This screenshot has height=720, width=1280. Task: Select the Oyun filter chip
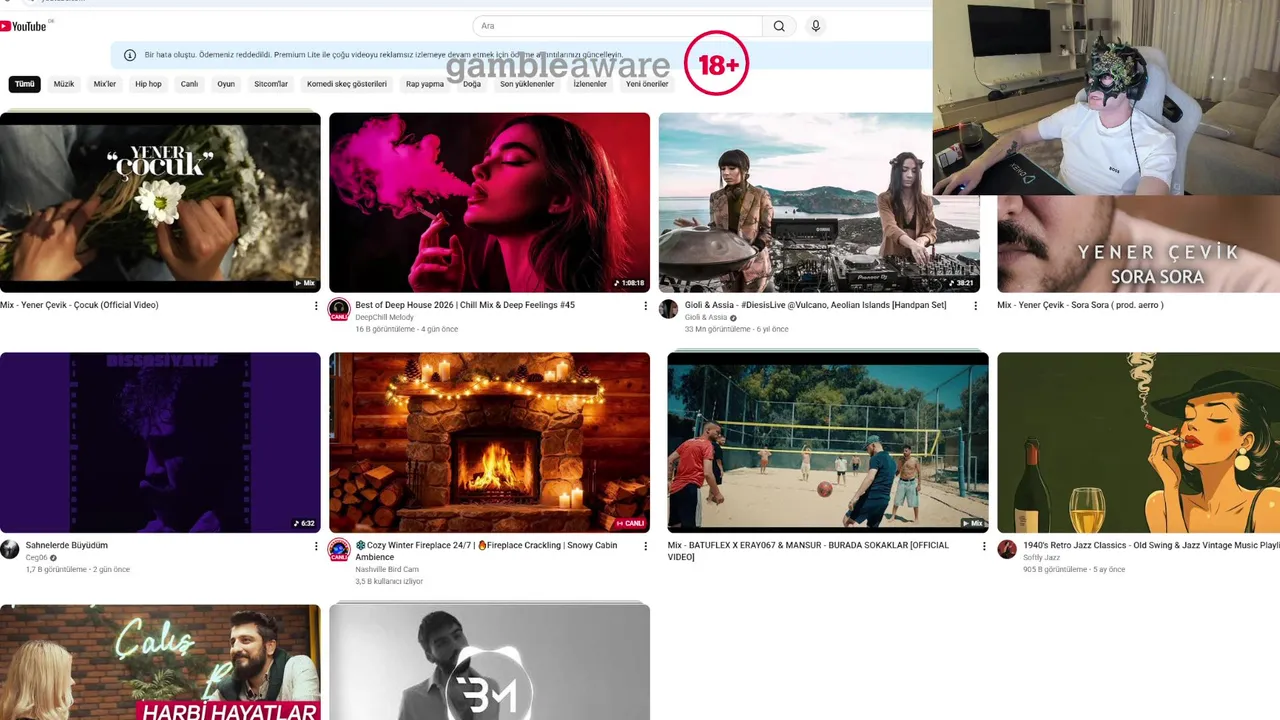pyautogui.click(x=226, y=84)
